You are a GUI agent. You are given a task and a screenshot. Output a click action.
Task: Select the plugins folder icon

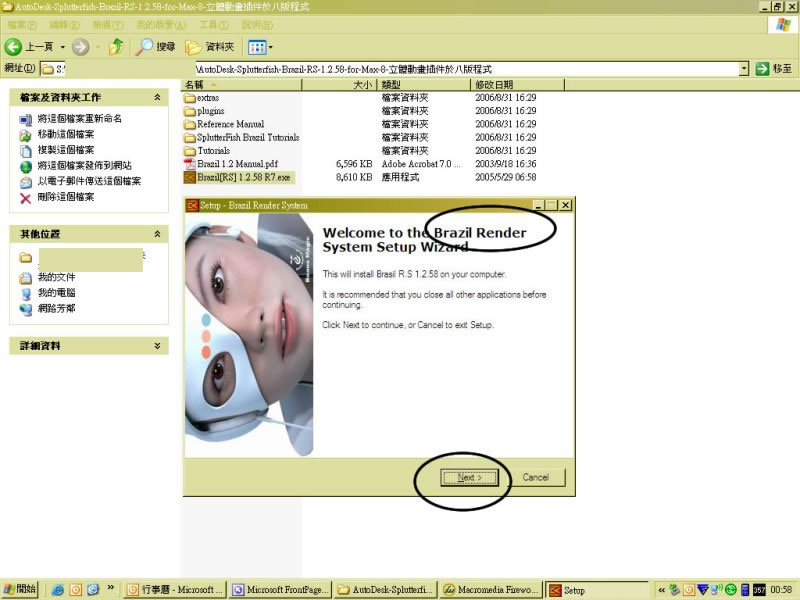(x=190, y=111)
